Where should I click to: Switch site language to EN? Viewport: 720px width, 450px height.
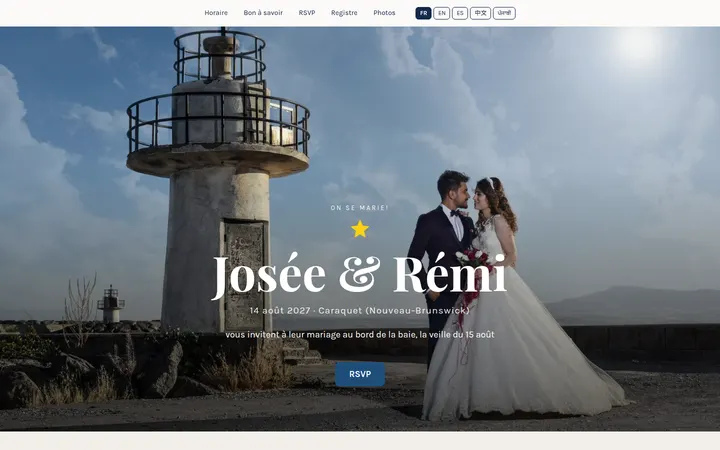point(442,13)
